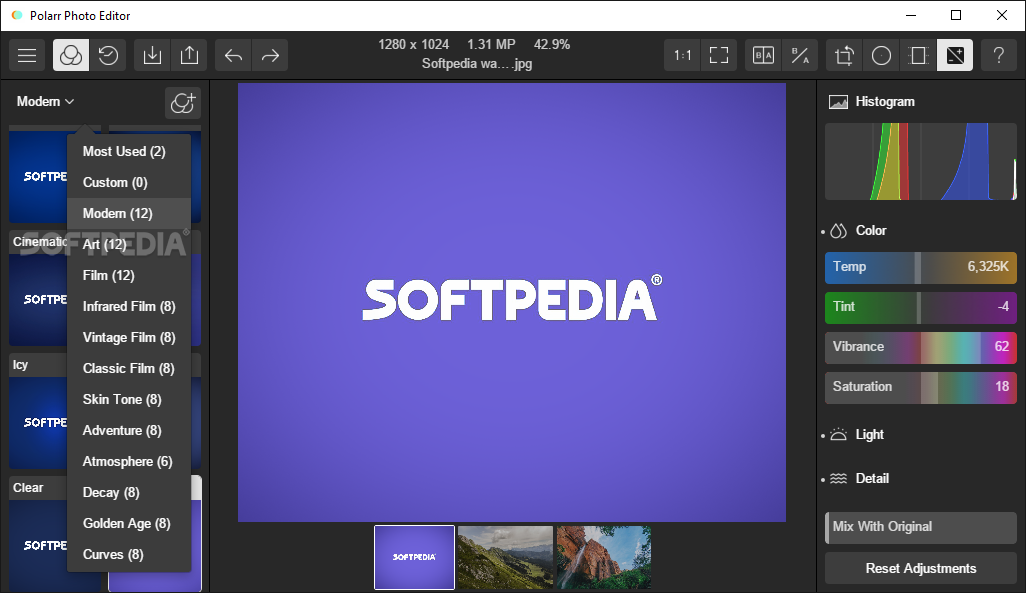Screen dimensions: 1026x593
Task: Choose Curves (8) category
Action: tap(129, 554)
